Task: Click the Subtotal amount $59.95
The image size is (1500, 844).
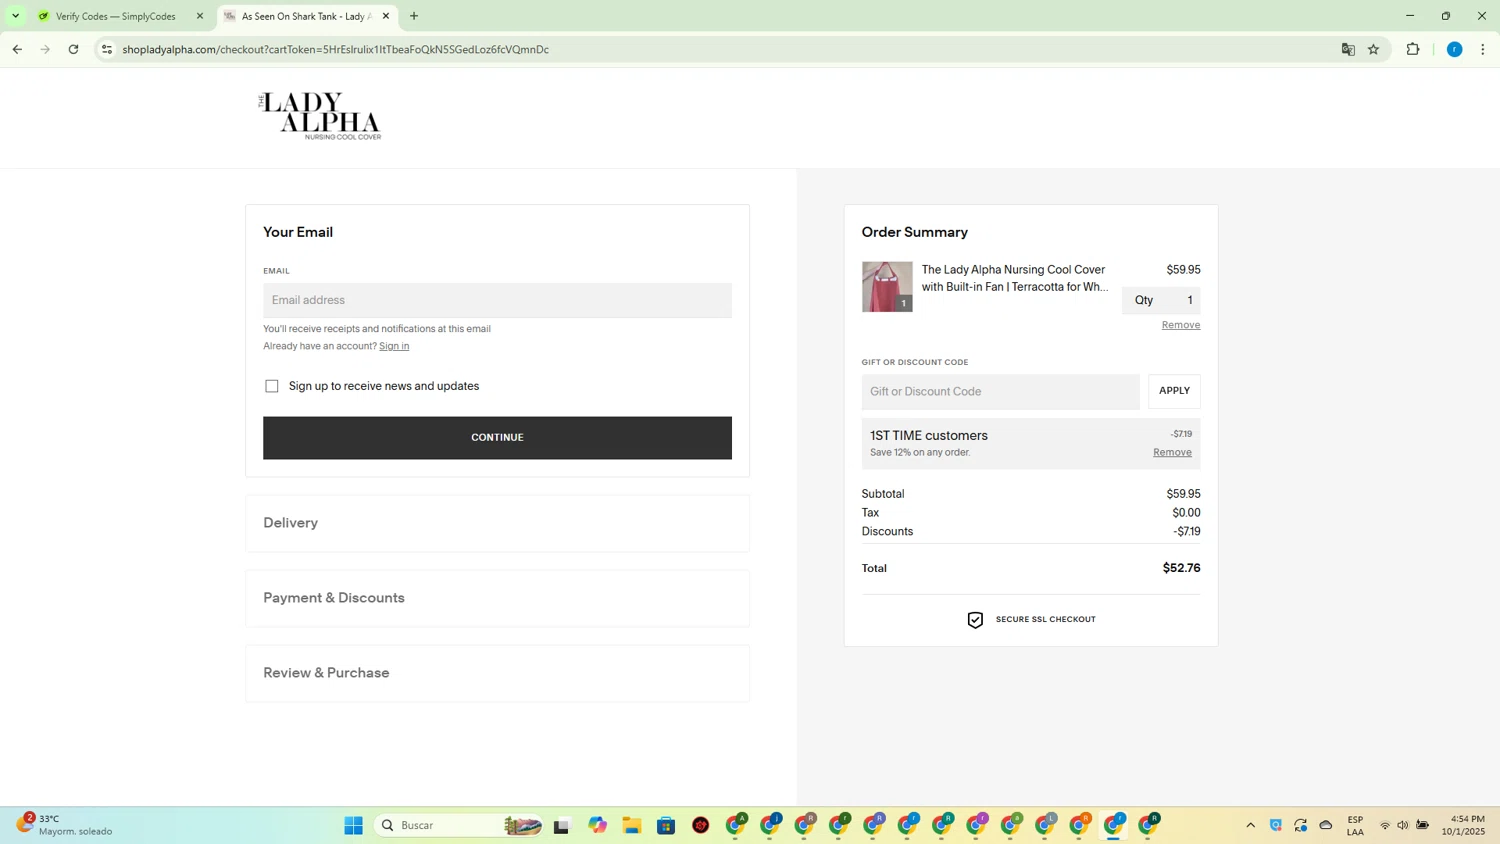Action: (x=1183, y=494)
